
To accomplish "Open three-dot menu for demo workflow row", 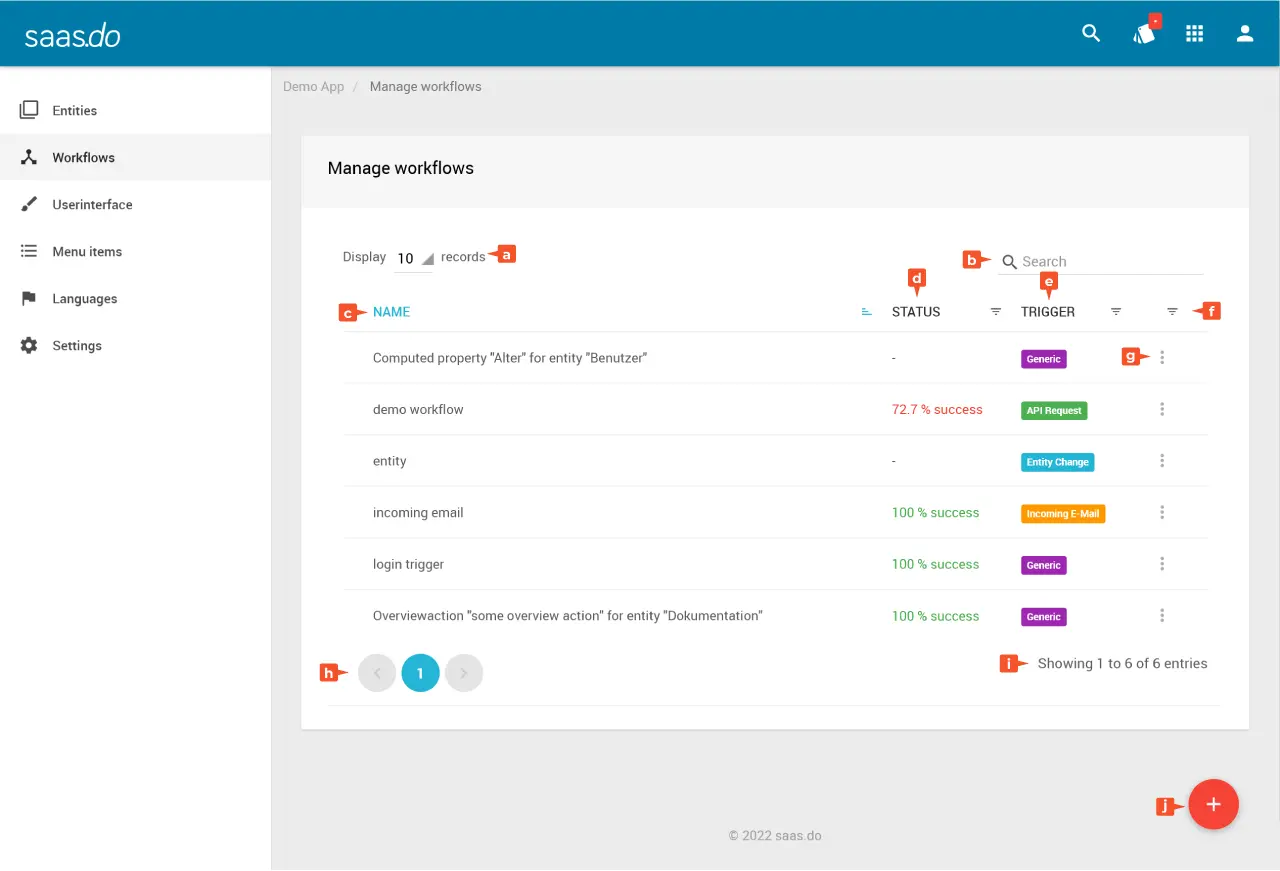I will (x=1162, y=409).
